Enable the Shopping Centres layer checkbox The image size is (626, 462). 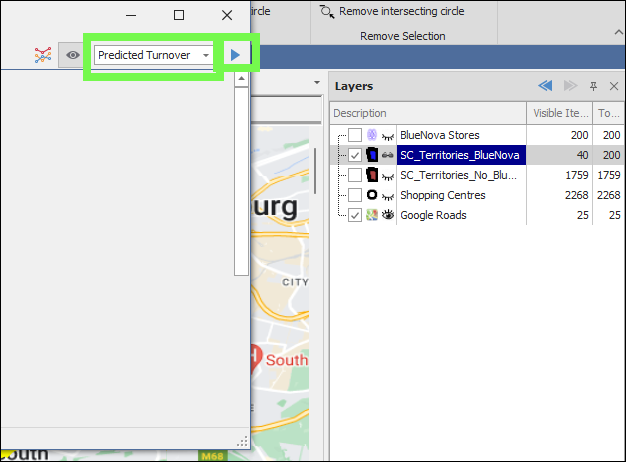355,195
